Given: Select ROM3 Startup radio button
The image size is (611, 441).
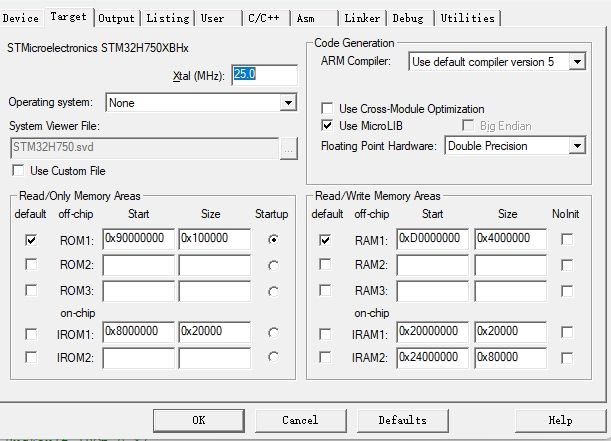Looking at the screenshot, I should pos(274,291).
